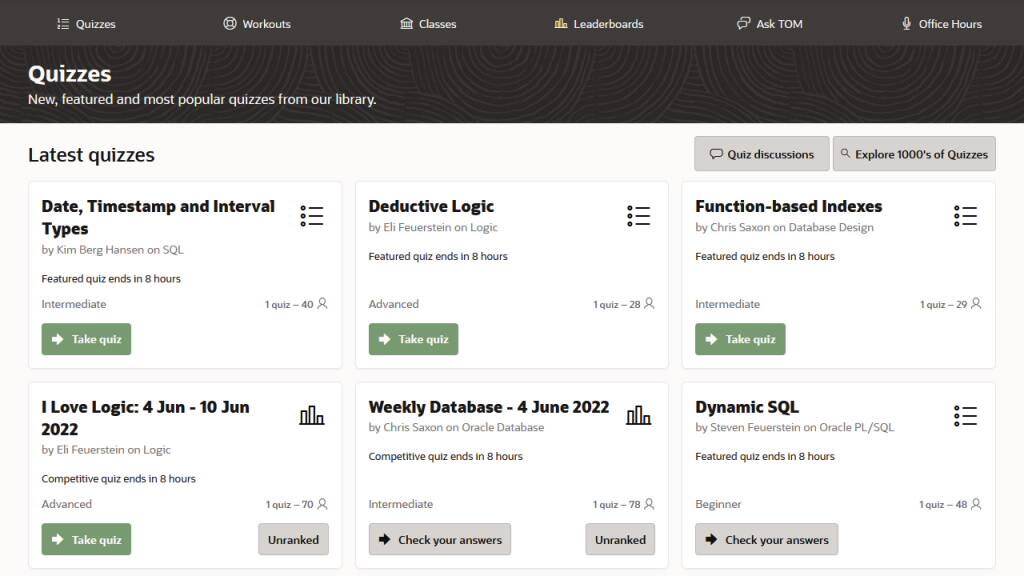1024x576 pixels.
Task: Take the Deductive Logic quiz
Action: pyautogui.click(x=413, y=339)
